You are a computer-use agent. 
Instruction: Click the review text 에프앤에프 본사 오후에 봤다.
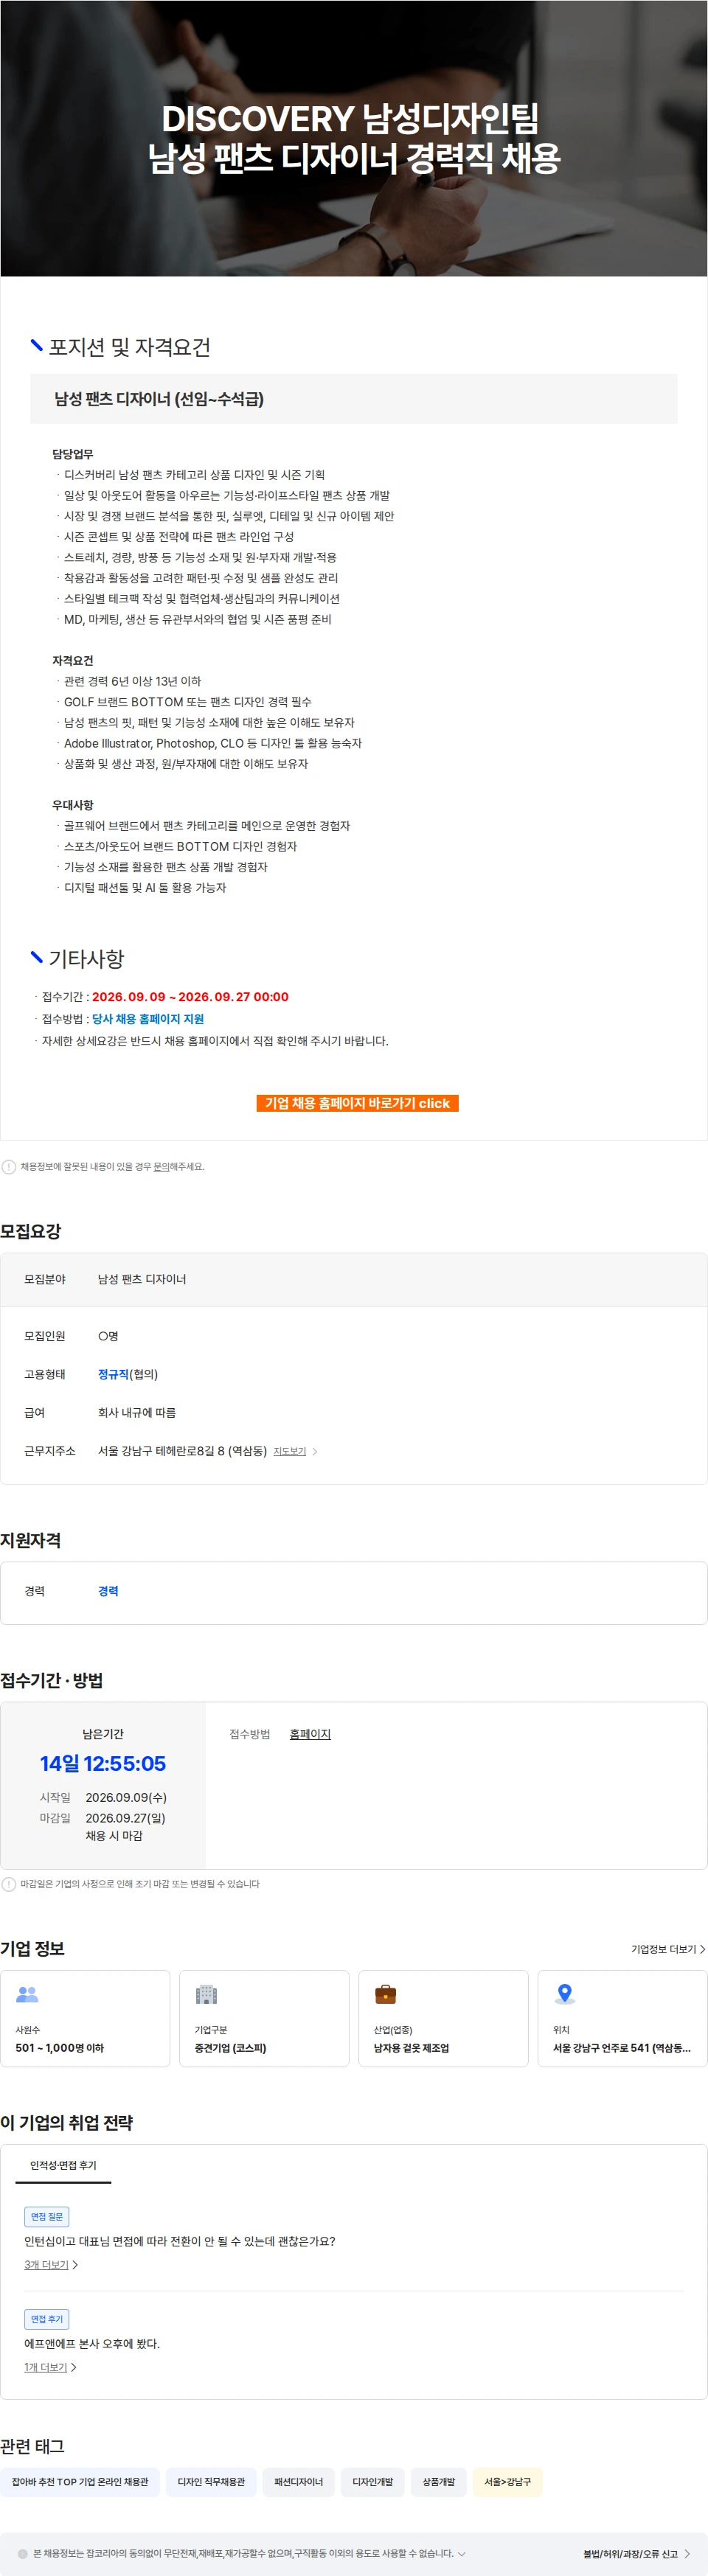pos(92,2343)
